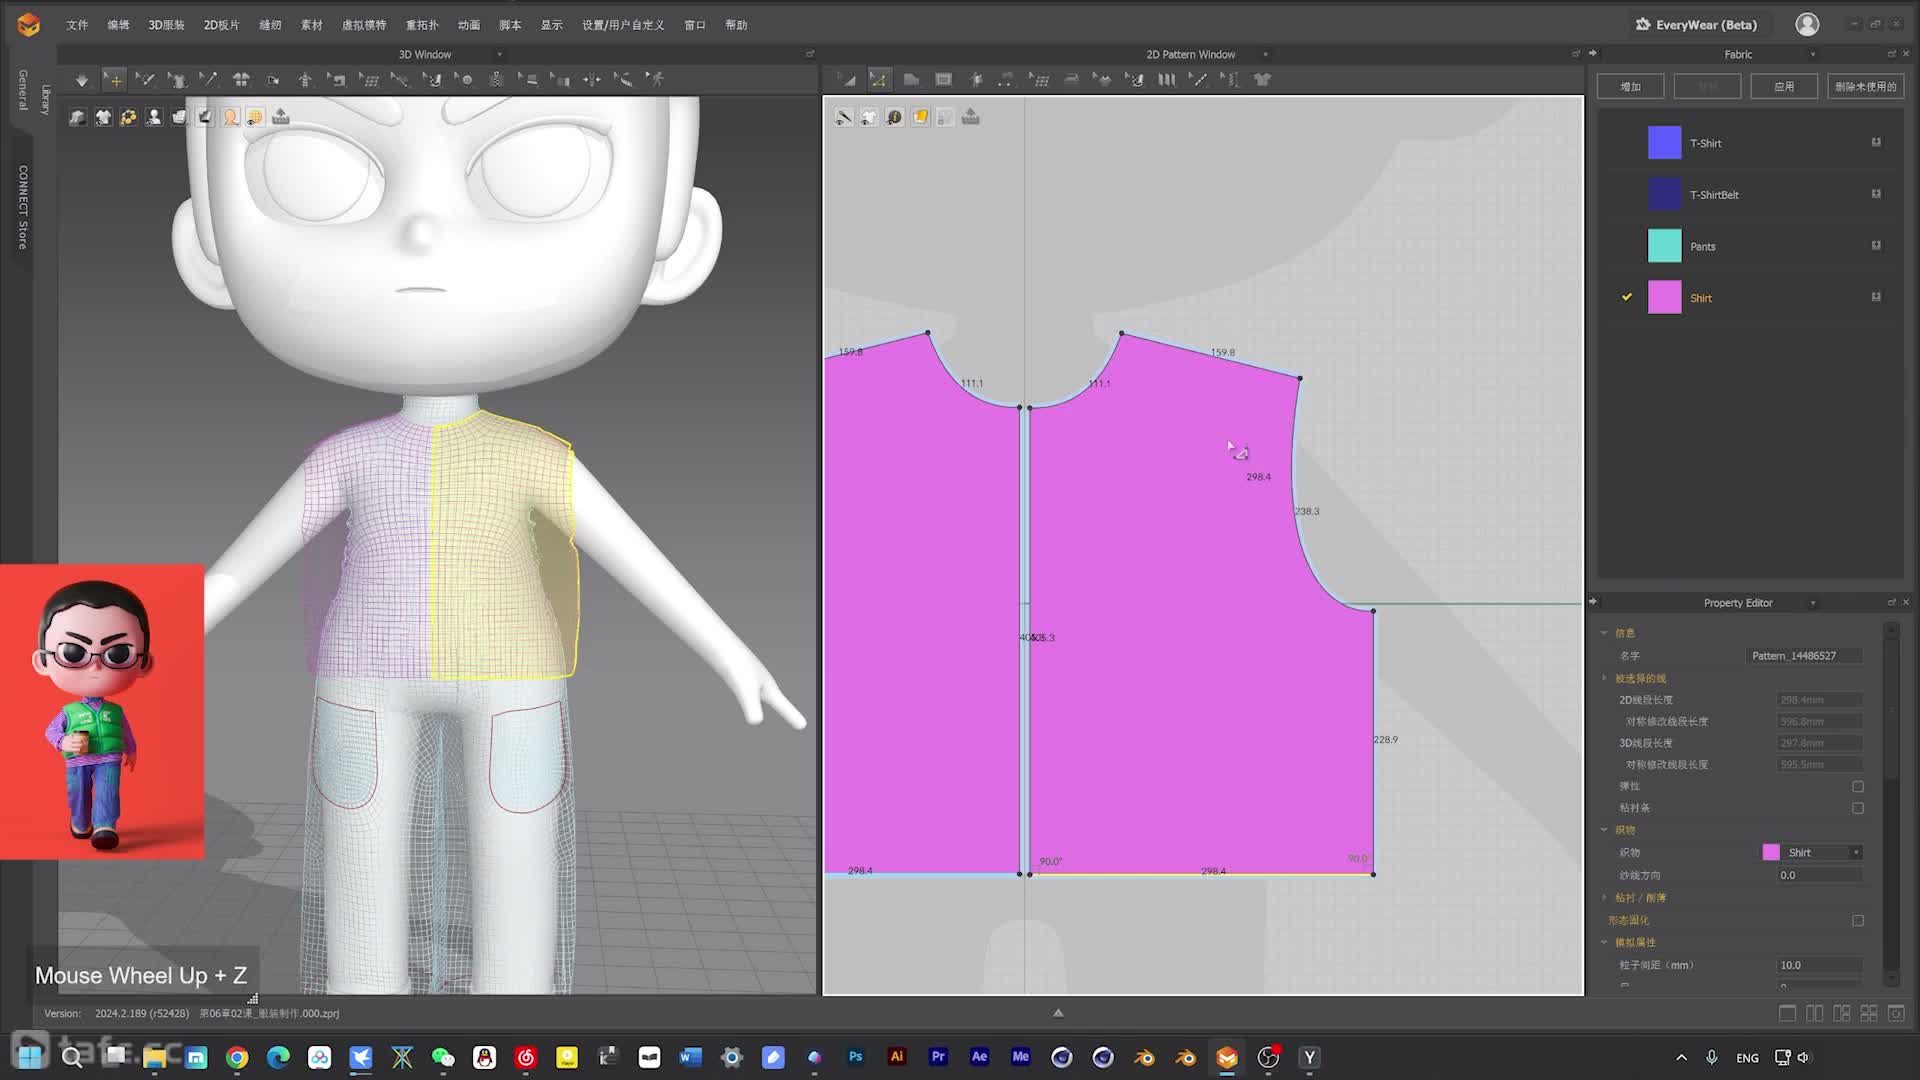Collapse the 织物 section

pyautogui.click(x=1605, y=830)
